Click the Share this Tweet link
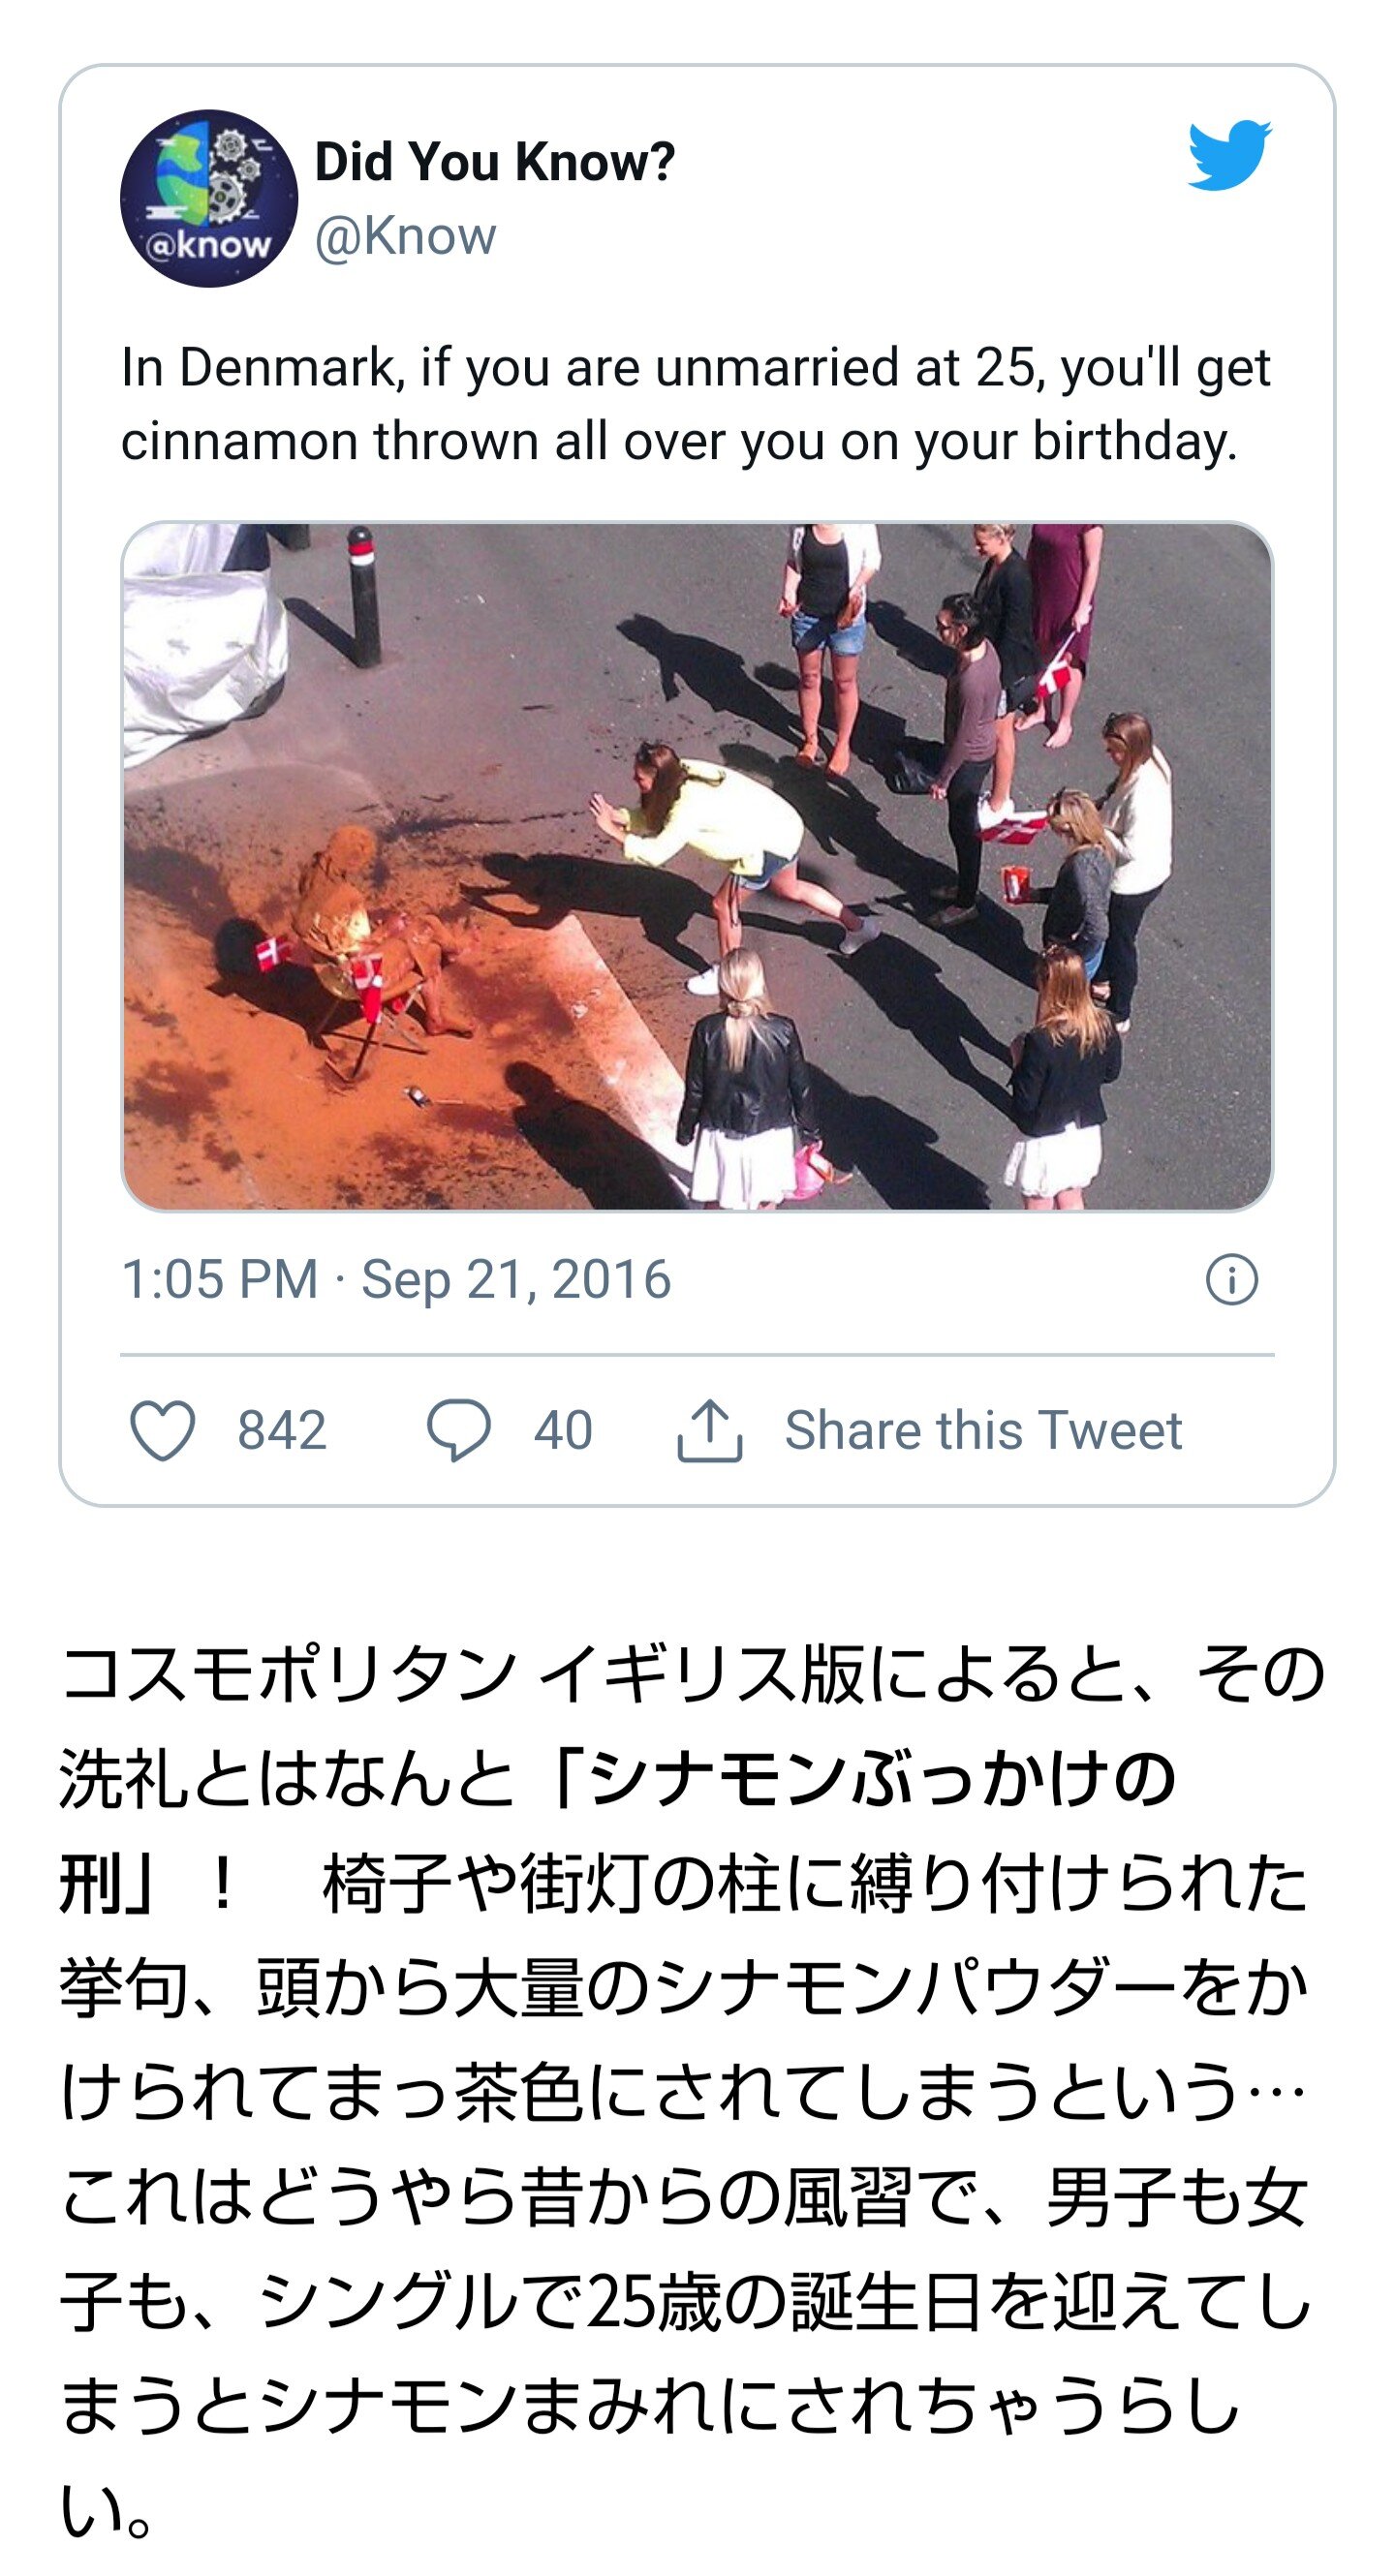The width and height of the screenshot is (1395, 2576). coord(983,1430)
